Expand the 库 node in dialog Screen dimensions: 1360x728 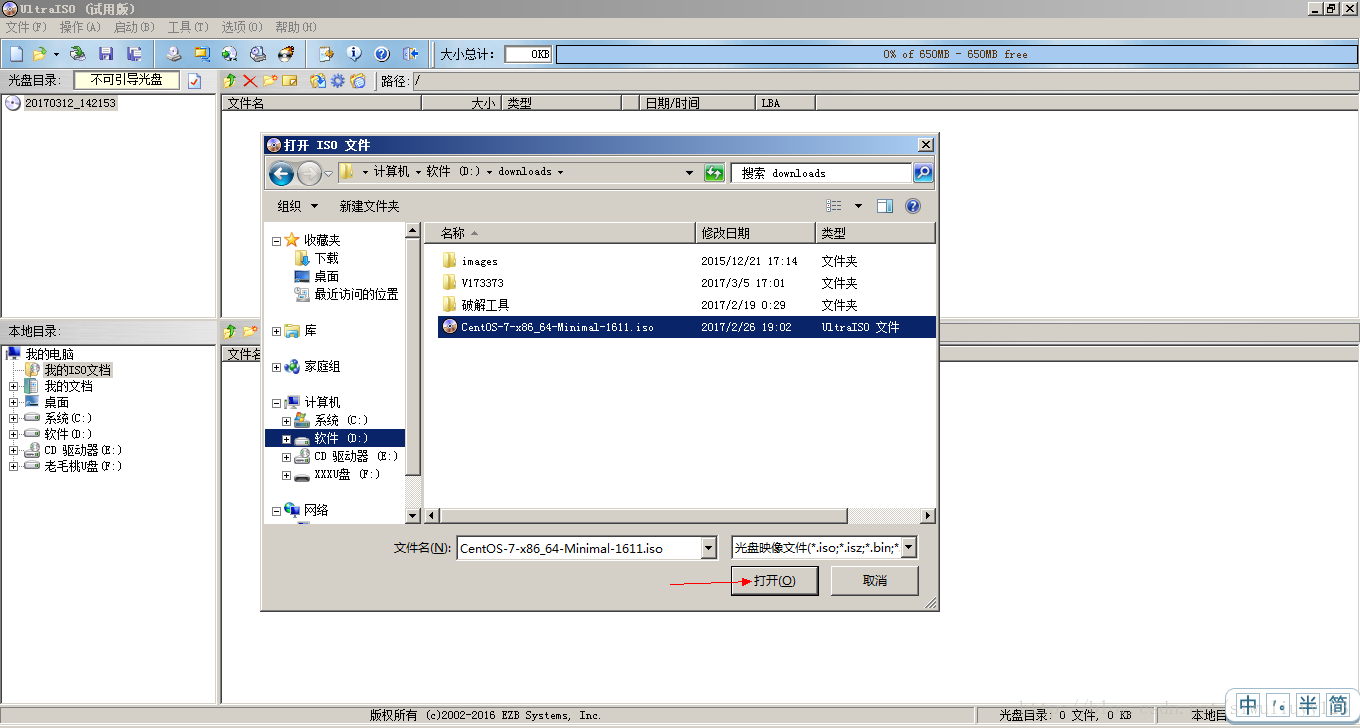(277, 331)
